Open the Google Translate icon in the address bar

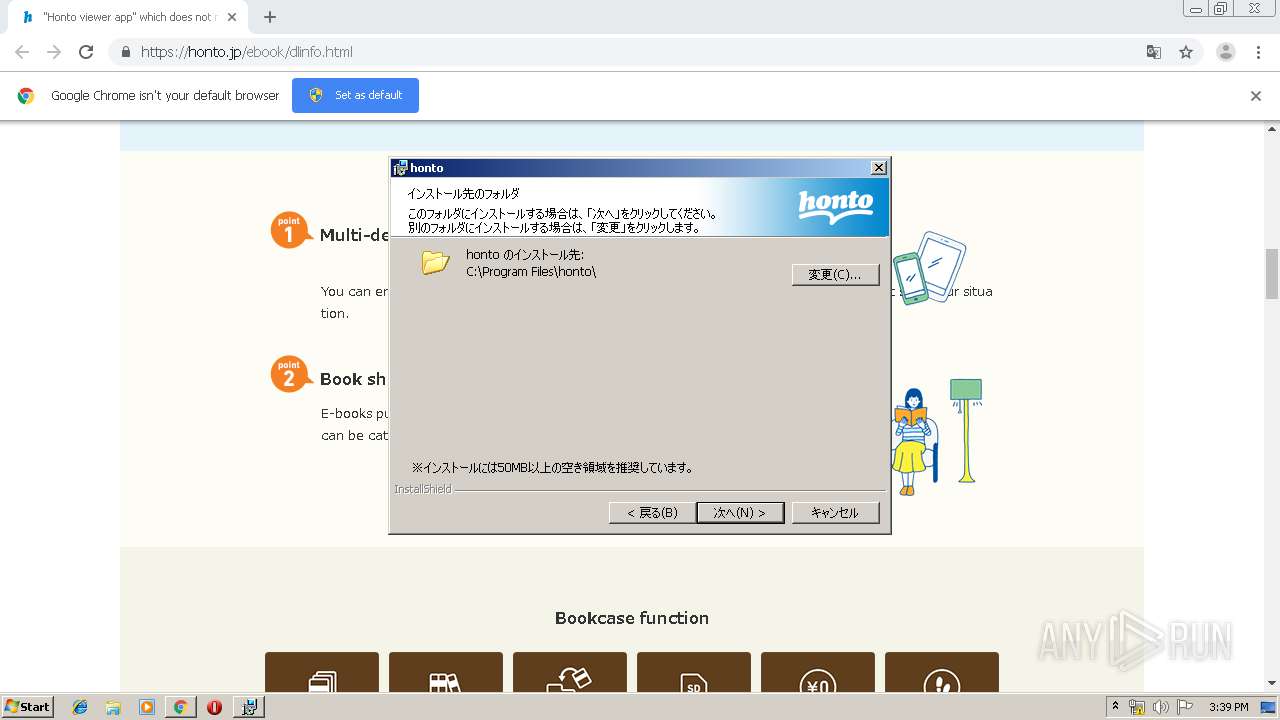(1153, 52)
